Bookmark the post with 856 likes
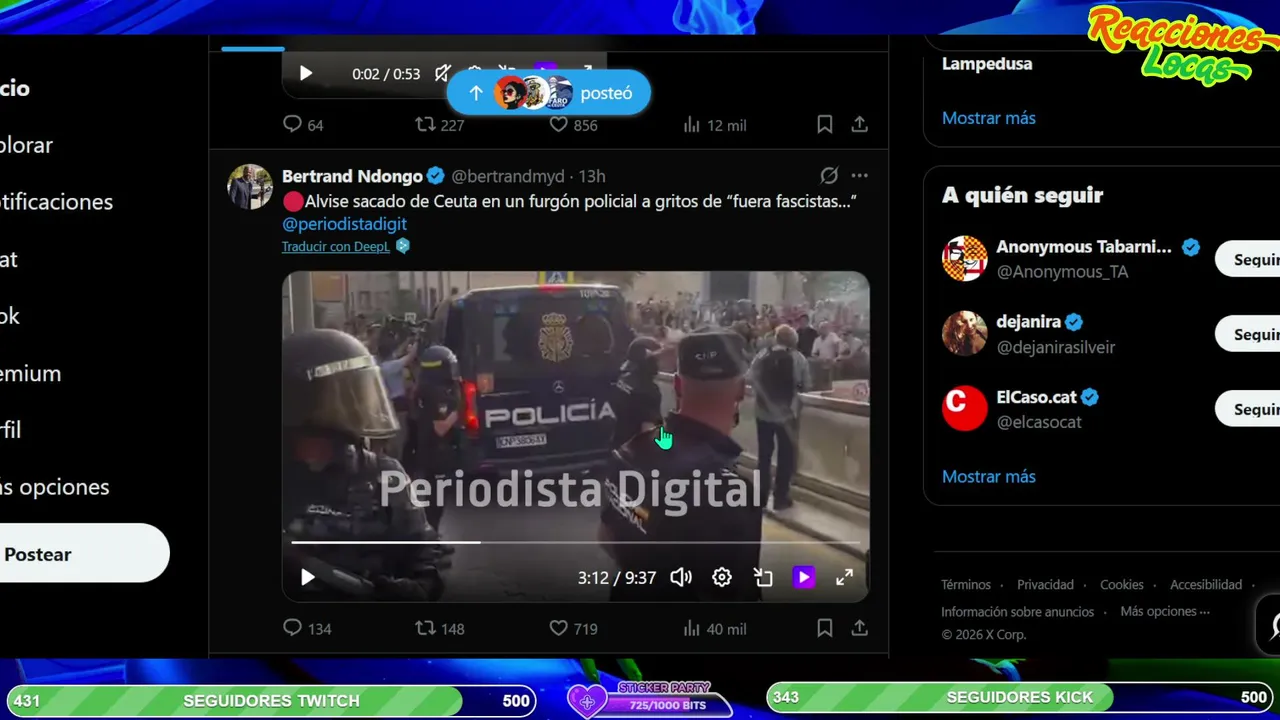This screenshot has height=720, width=1280. point(825,124)
